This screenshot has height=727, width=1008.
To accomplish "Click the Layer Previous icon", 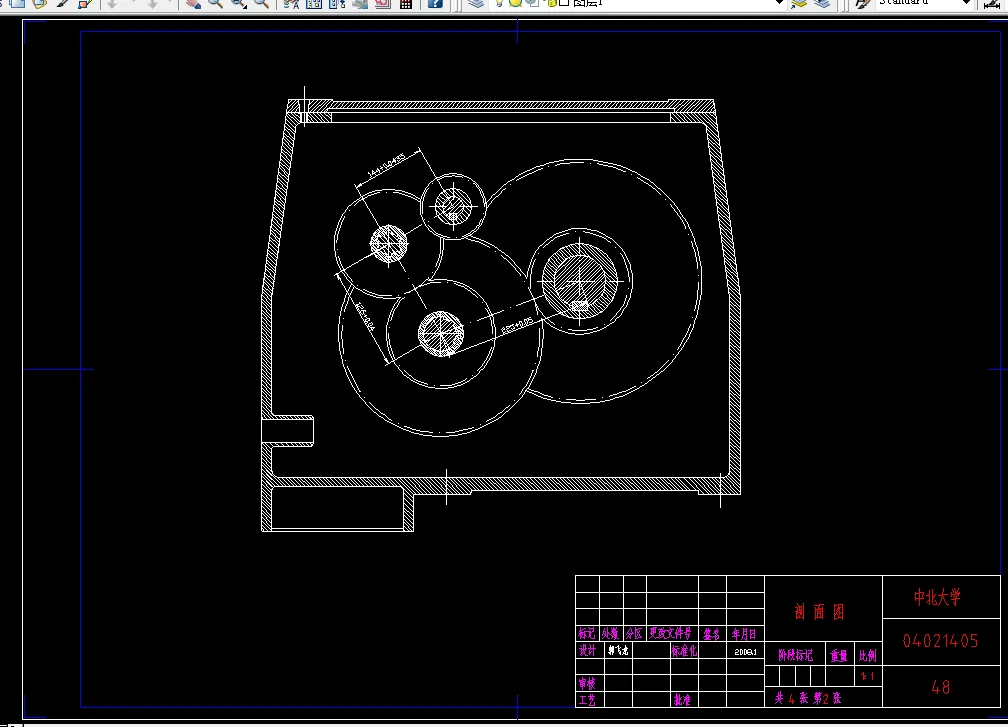I will pos(822,3).
